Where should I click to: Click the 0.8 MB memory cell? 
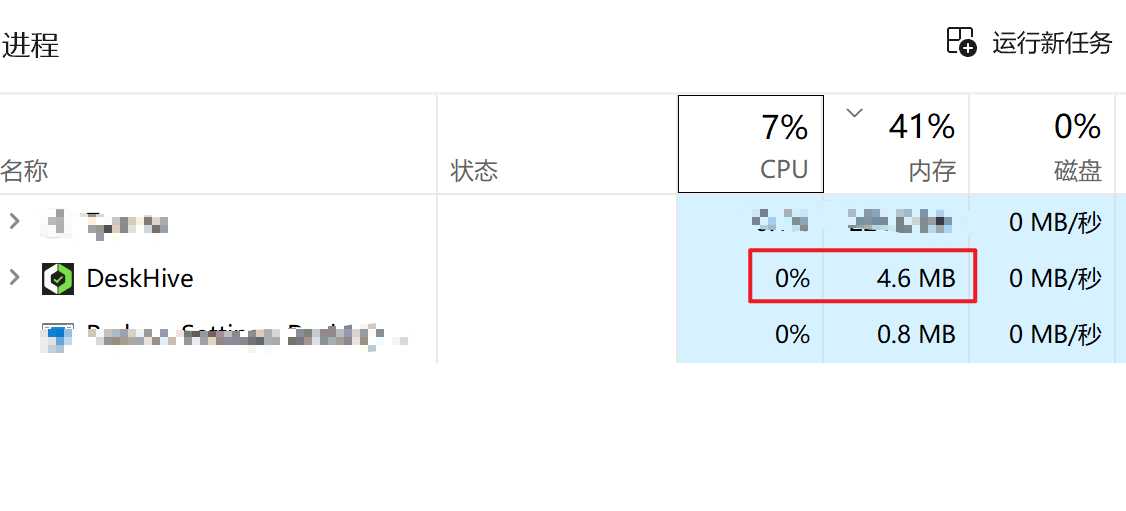(915, 334)
